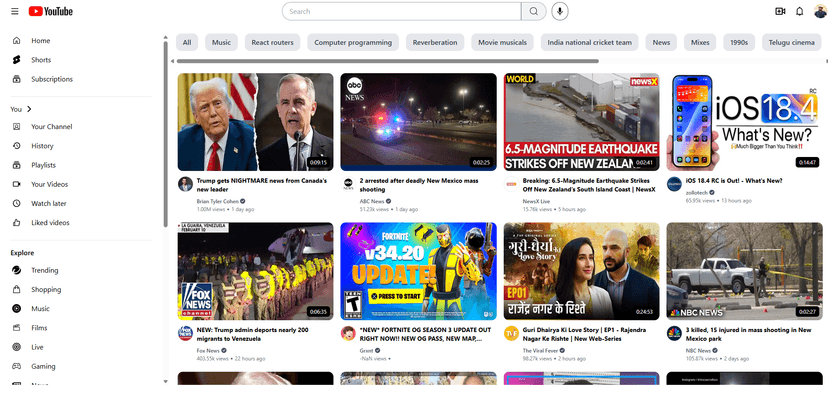
Task: Open New Zealand earthquake thumbnail
Action: (x=581, y=122)
